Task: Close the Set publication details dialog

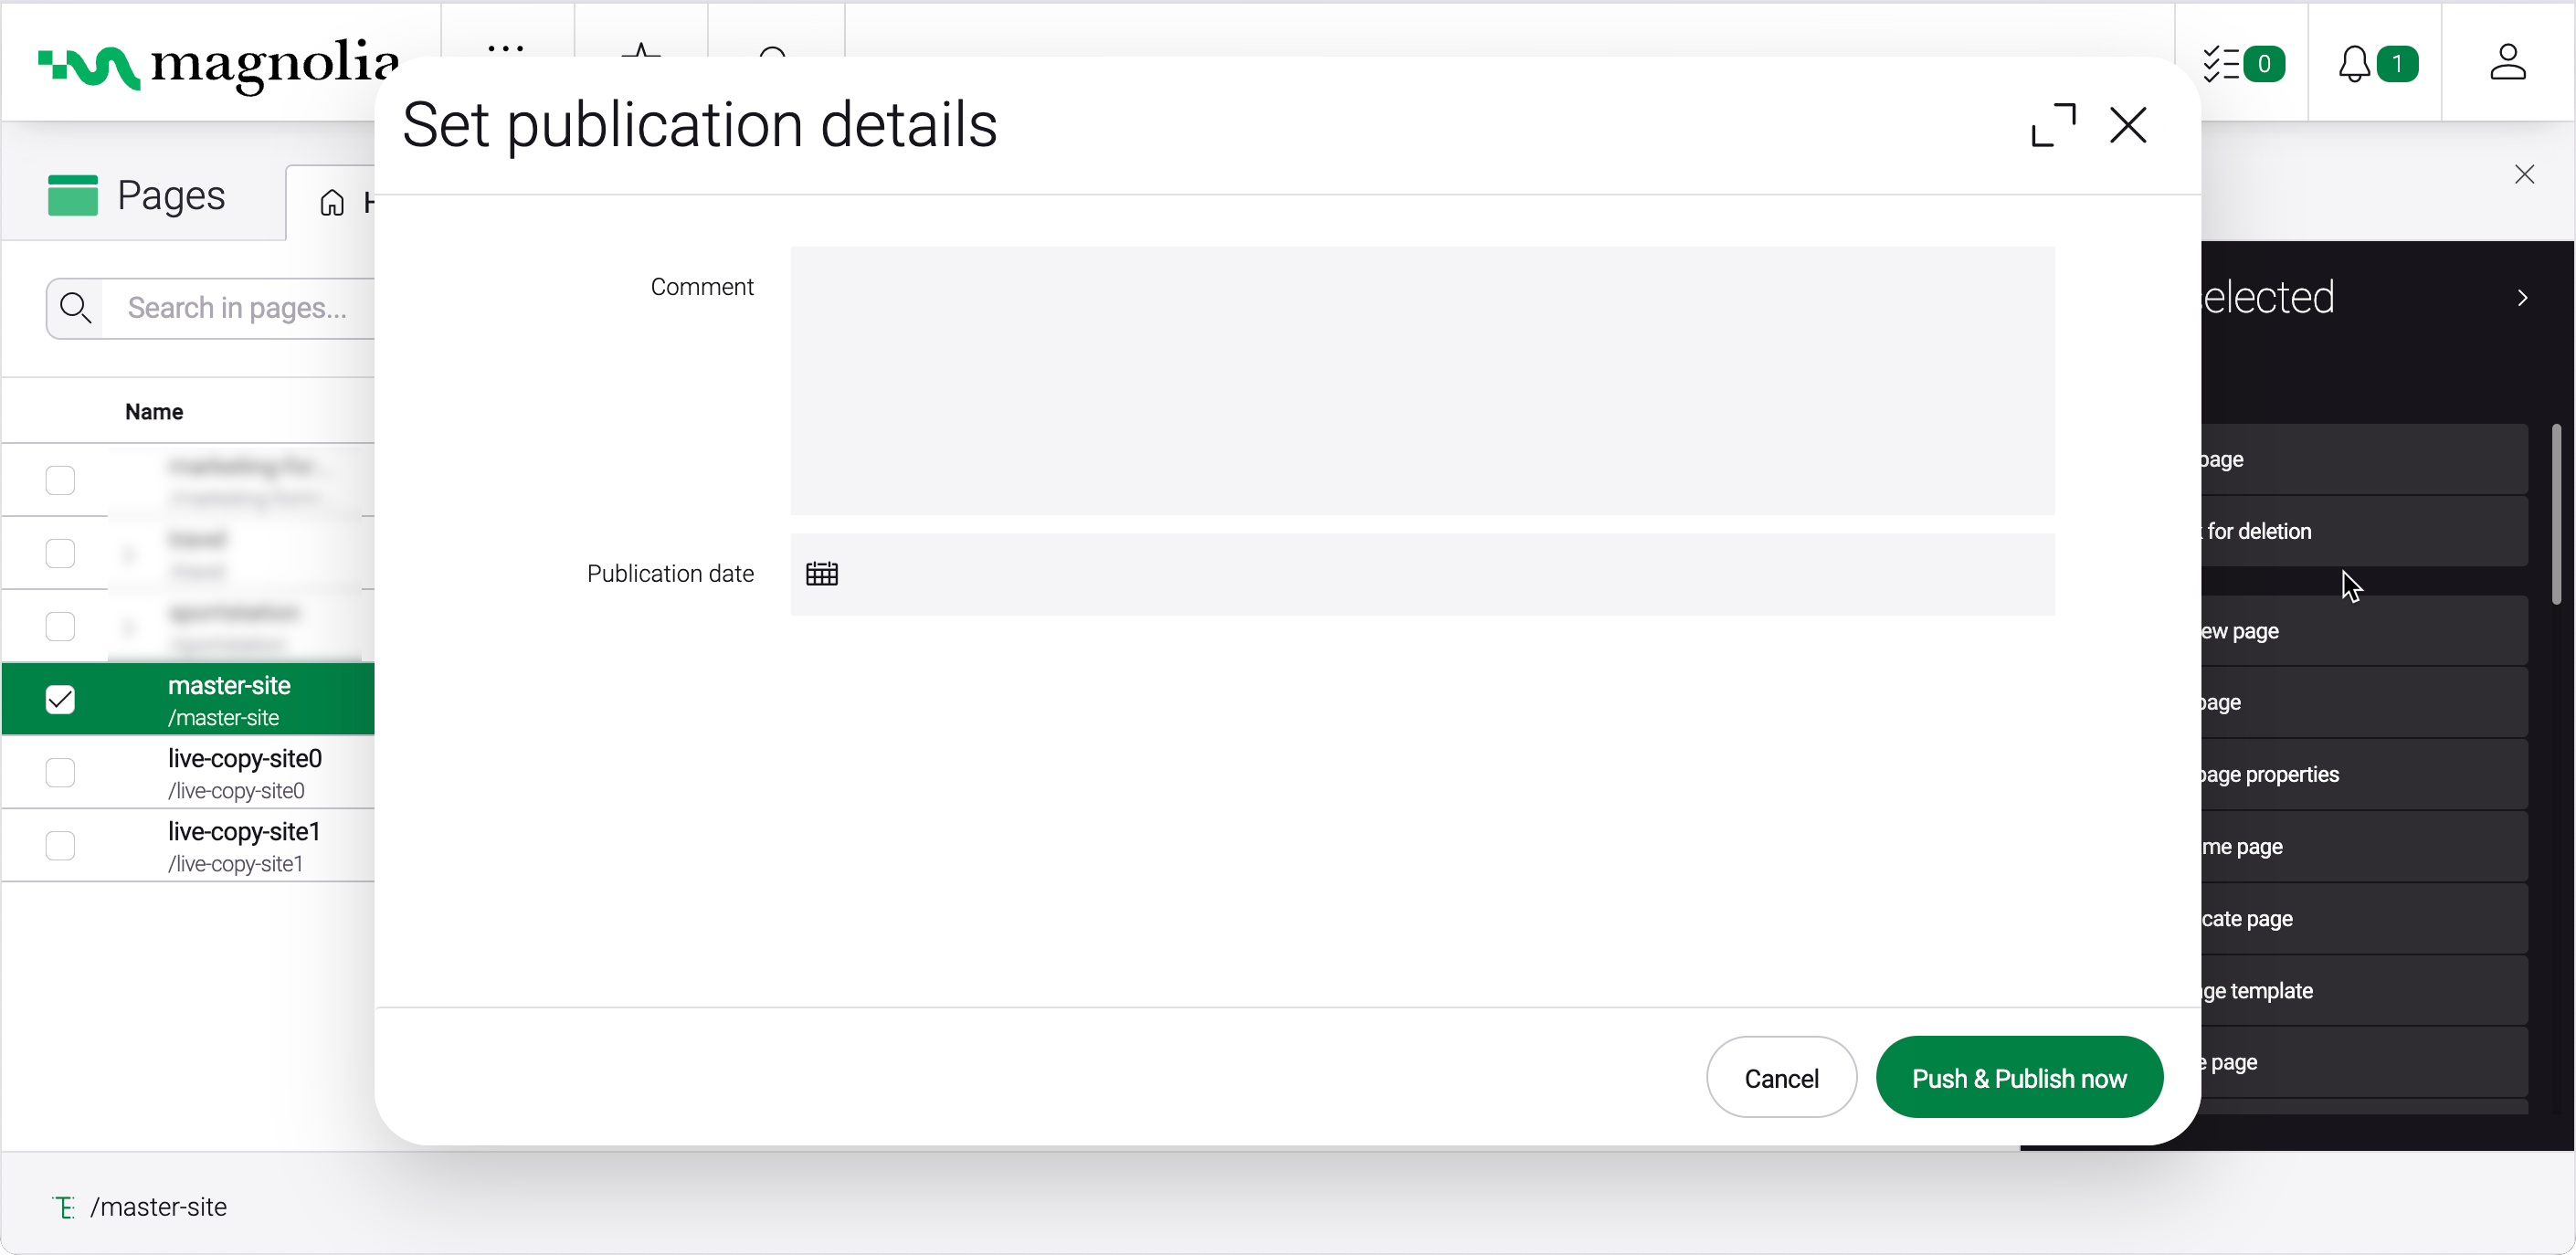Action: (x=2128, y=125)
